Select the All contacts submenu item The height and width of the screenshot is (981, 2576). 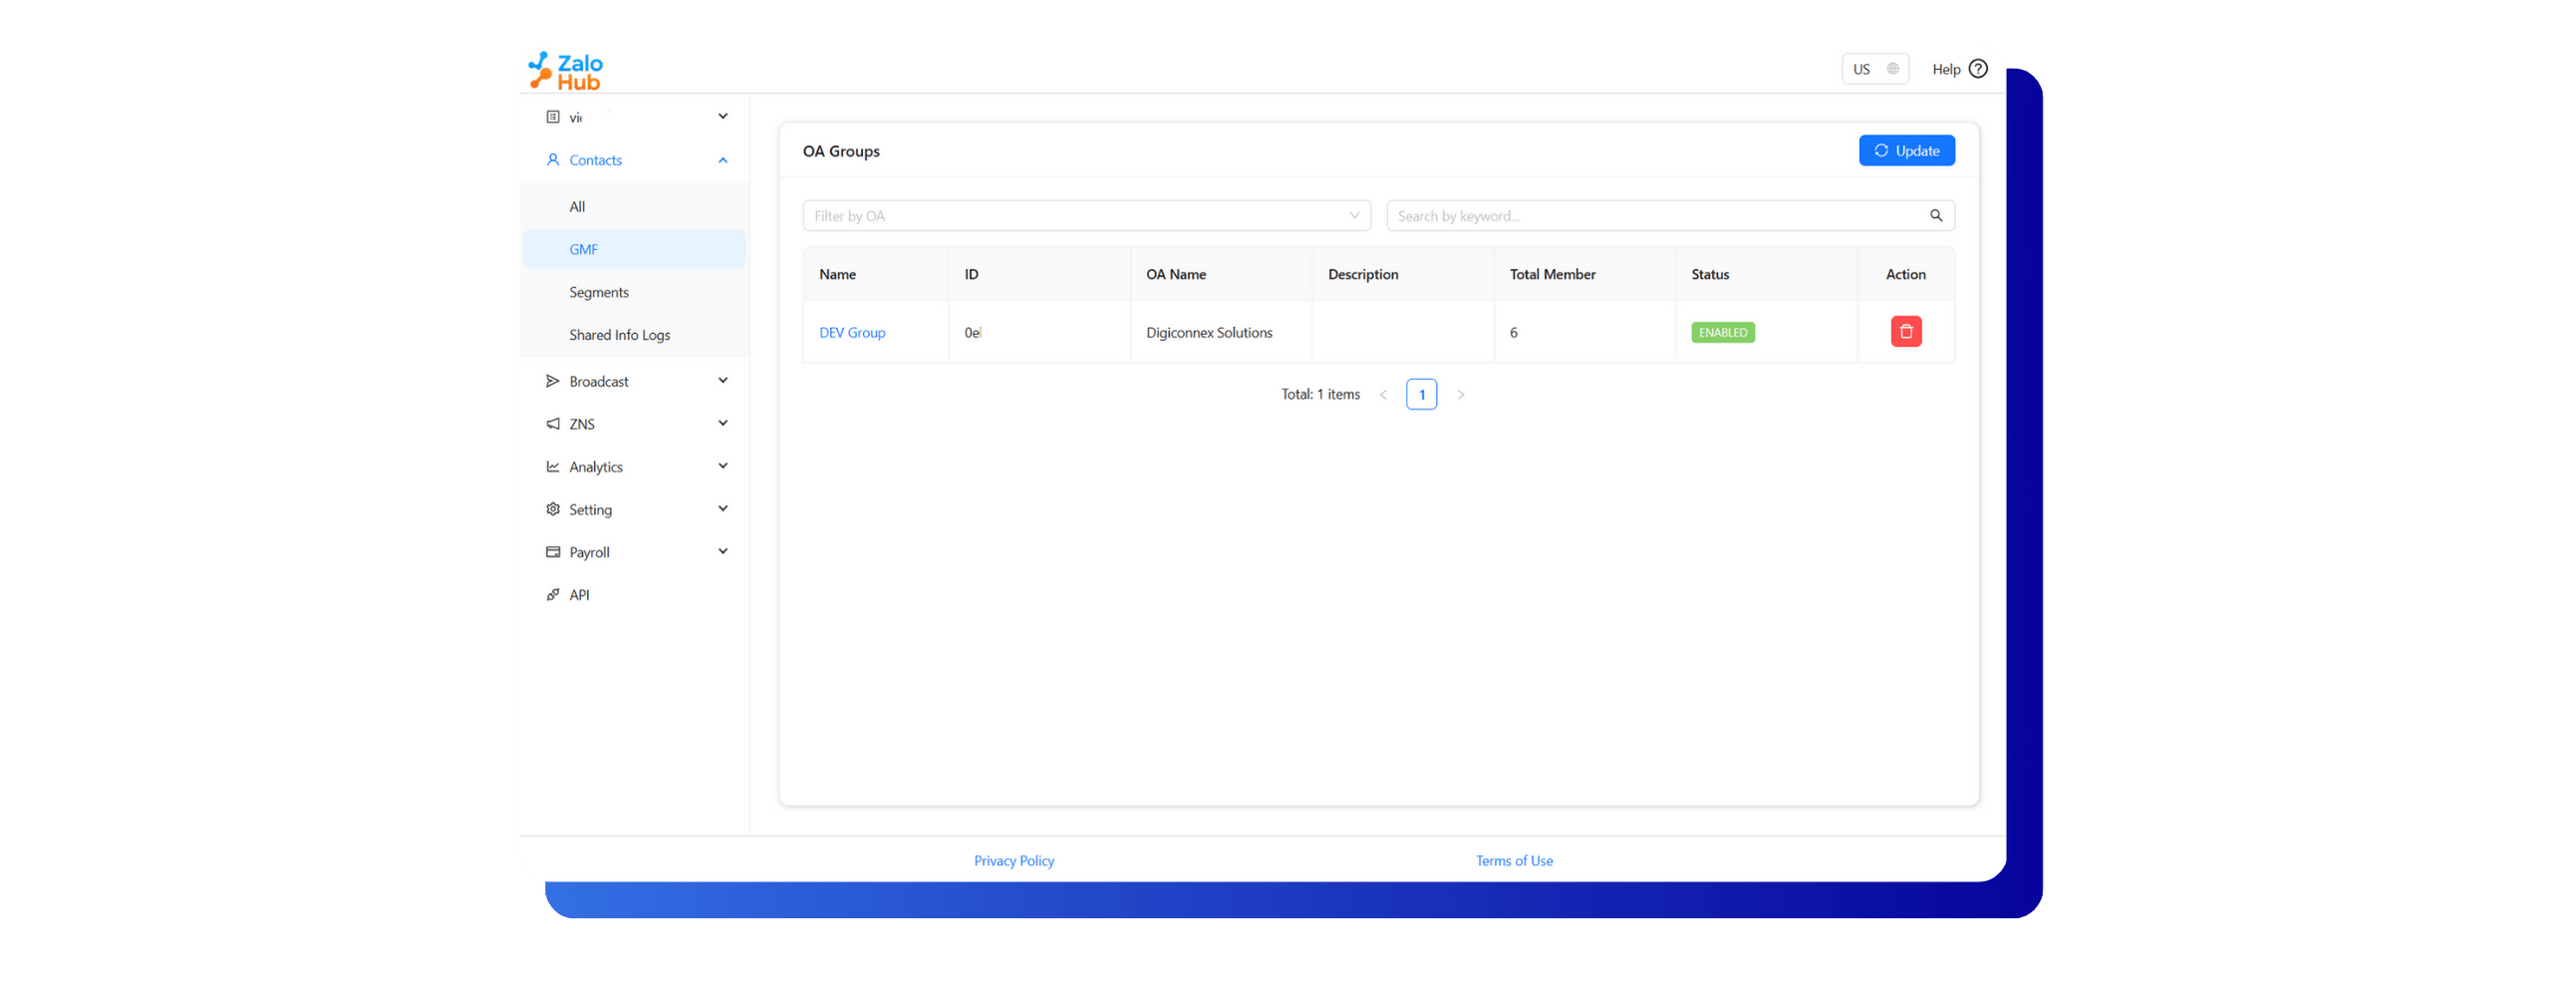tap(577, 207)
